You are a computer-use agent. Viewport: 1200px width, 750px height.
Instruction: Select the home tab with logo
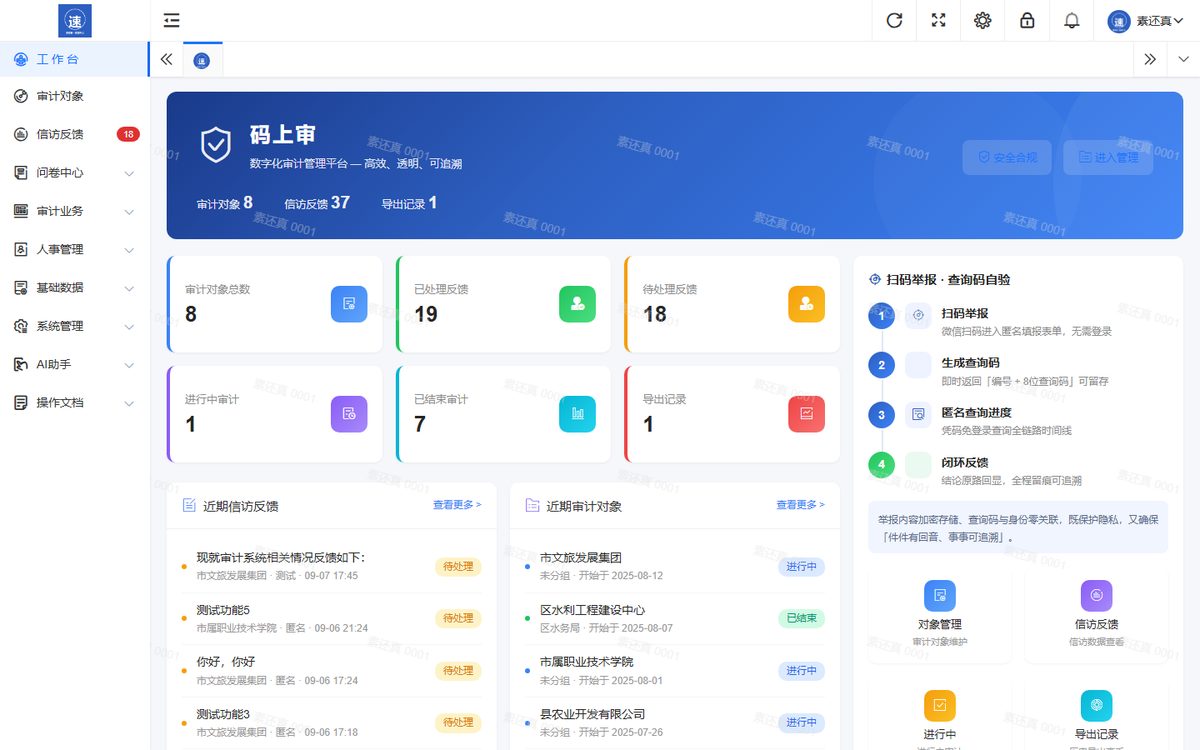pos(202,60)
